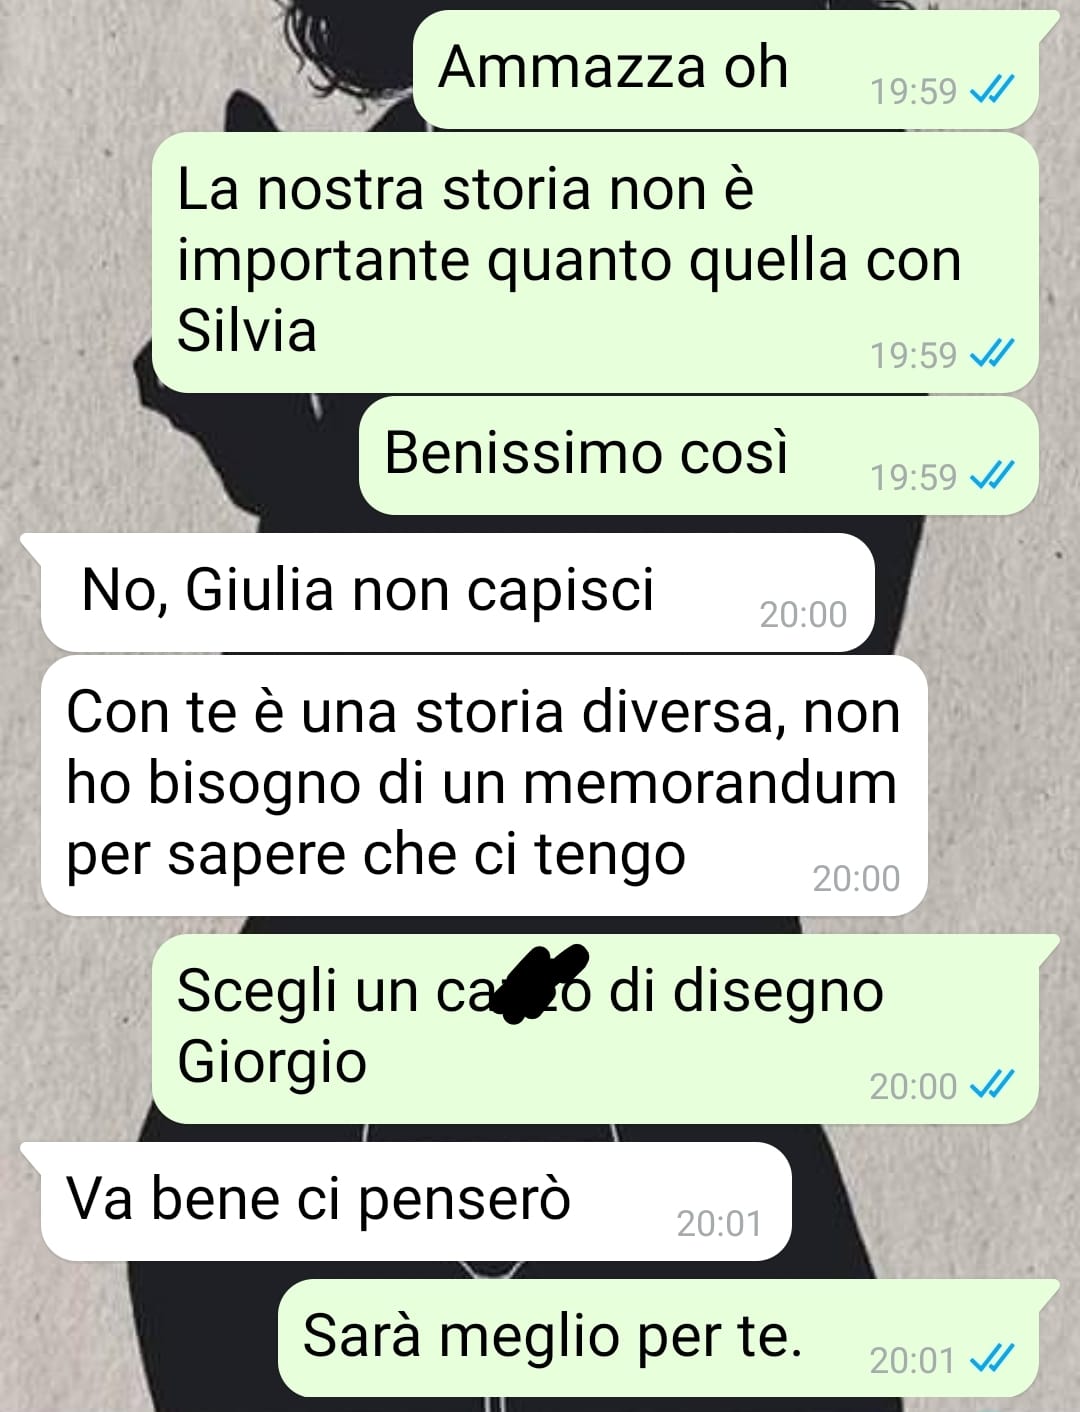Tap read ticks on 'Sarà meglio per te.'
The width and height of the screenshot is (1080, 1412).
[993, 1360]
